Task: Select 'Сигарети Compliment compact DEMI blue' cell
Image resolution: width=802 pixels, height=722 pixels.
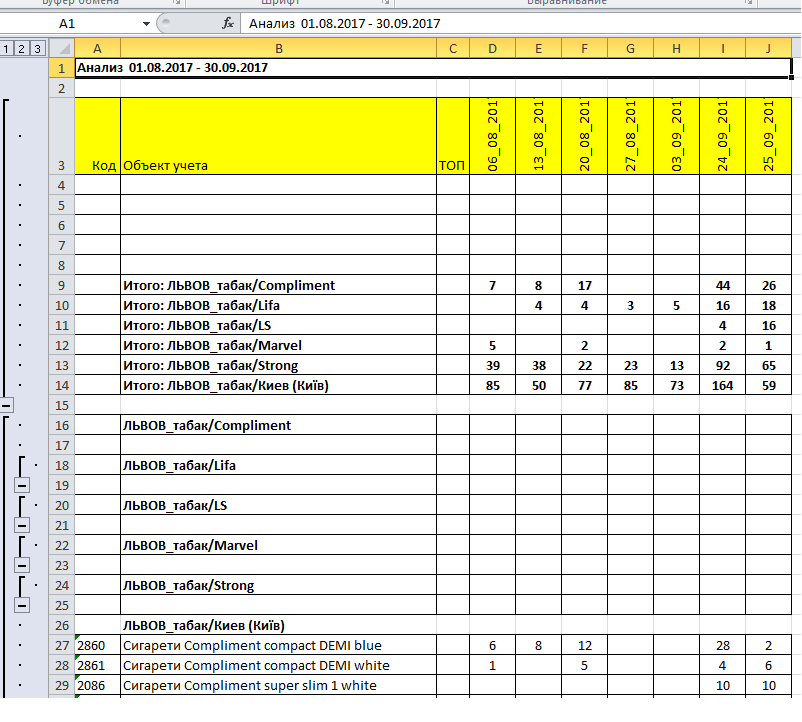Action: click(x=279, y=645)
